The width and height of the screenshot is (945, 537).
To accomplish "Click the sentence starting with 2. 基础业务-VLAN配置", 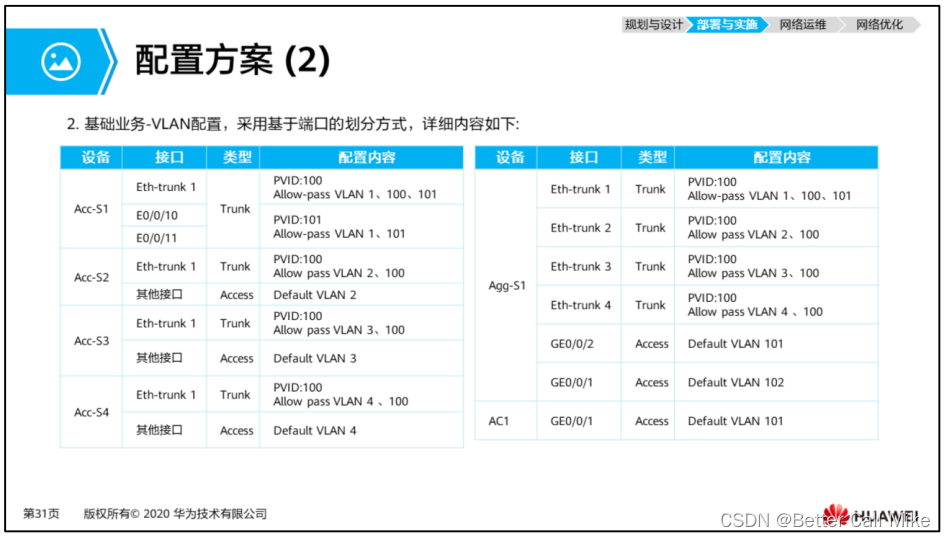I will 293,124.
